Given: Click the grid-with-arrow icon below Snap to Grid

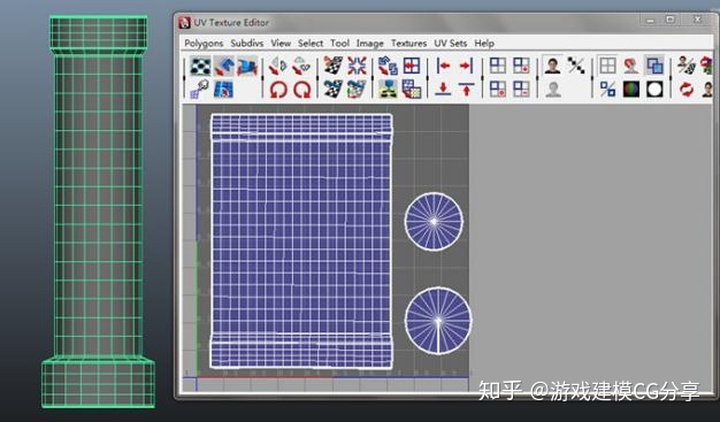Looking at the screenshot, I should coord(412,89).
